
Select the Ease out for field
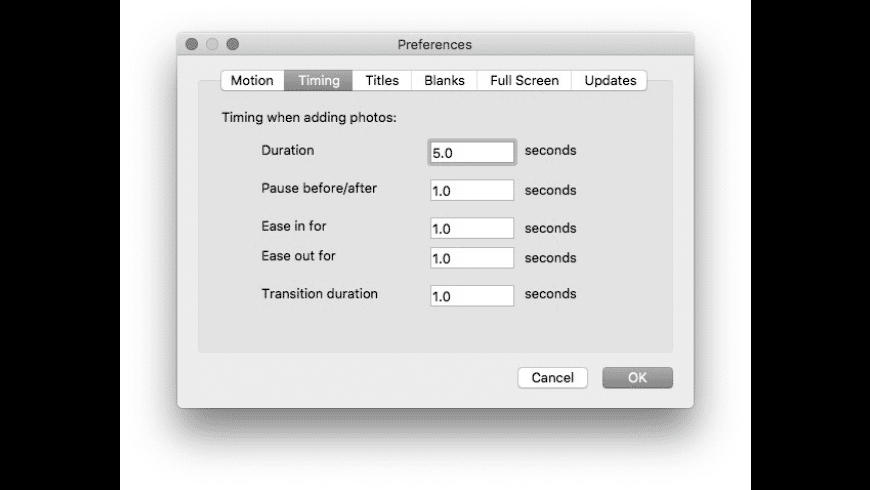click(472, 258)
